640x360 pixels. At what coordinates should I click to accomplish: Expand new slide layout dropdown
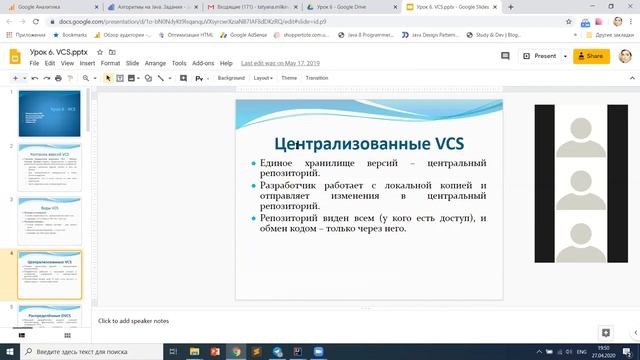point(24,78)
